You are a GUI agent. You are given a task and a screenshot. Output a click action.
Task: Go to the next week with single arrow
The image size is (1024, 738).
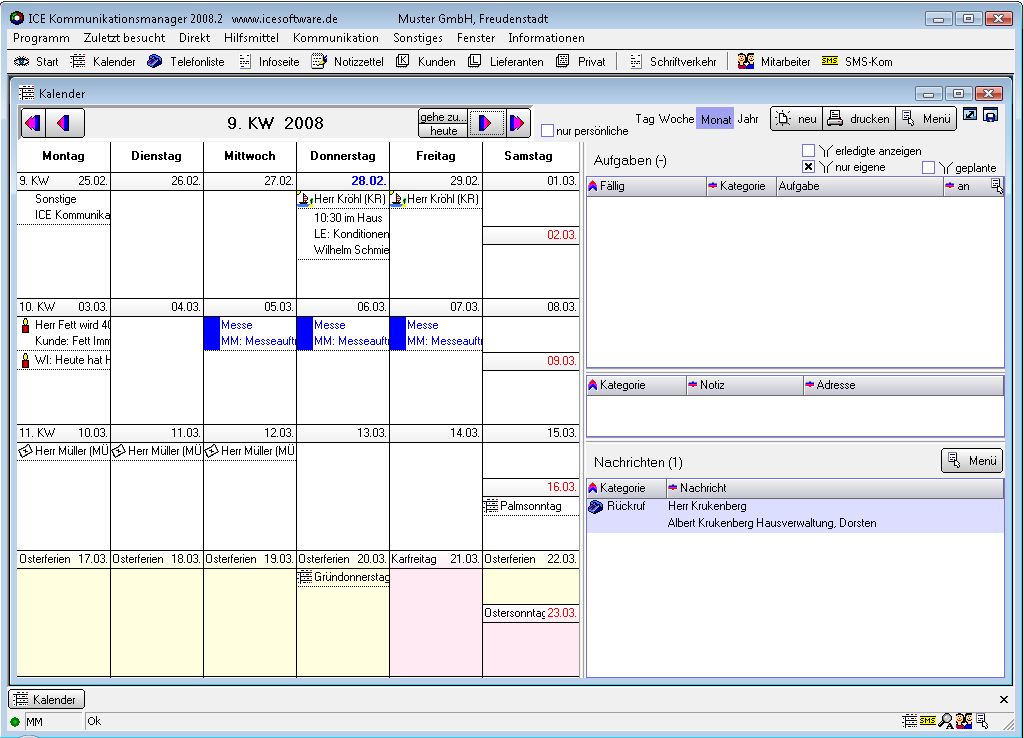point(486,123)
